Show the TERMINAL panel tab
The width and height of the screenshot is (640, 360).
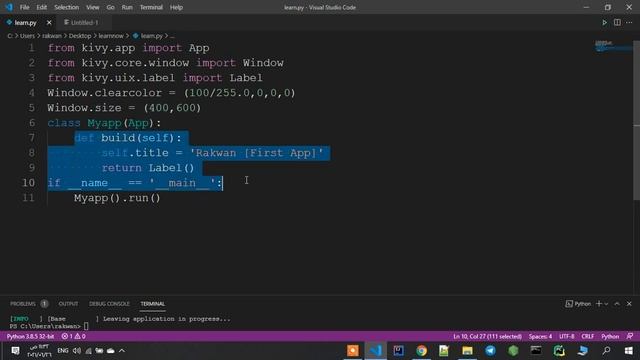[x=153, y=304]
